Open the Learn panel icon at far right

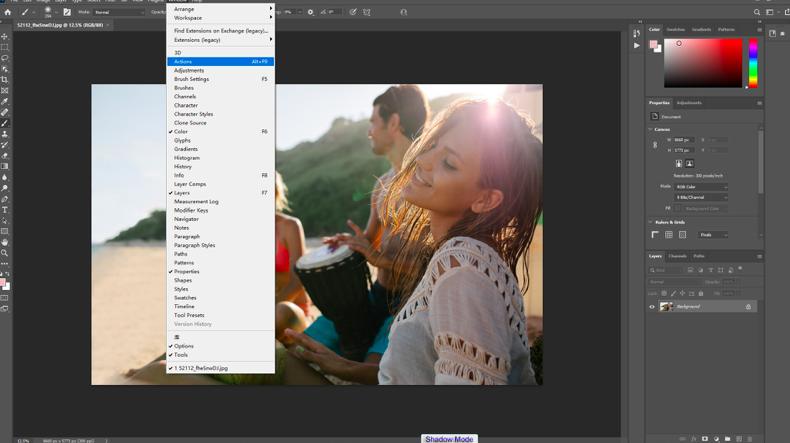tap(772, 33)
